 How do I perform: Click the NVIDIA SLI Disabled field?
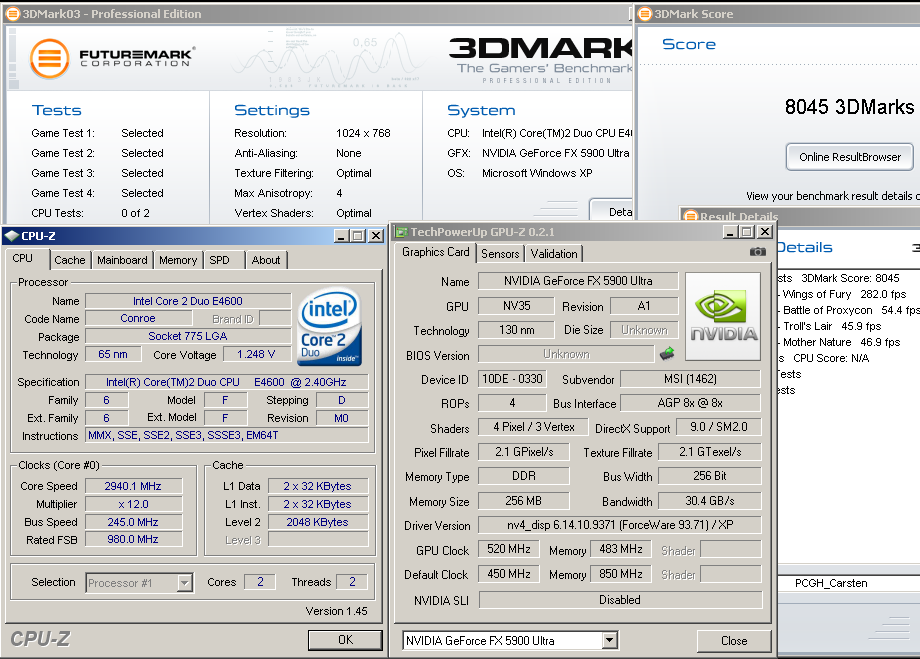(x=620, y=600)
